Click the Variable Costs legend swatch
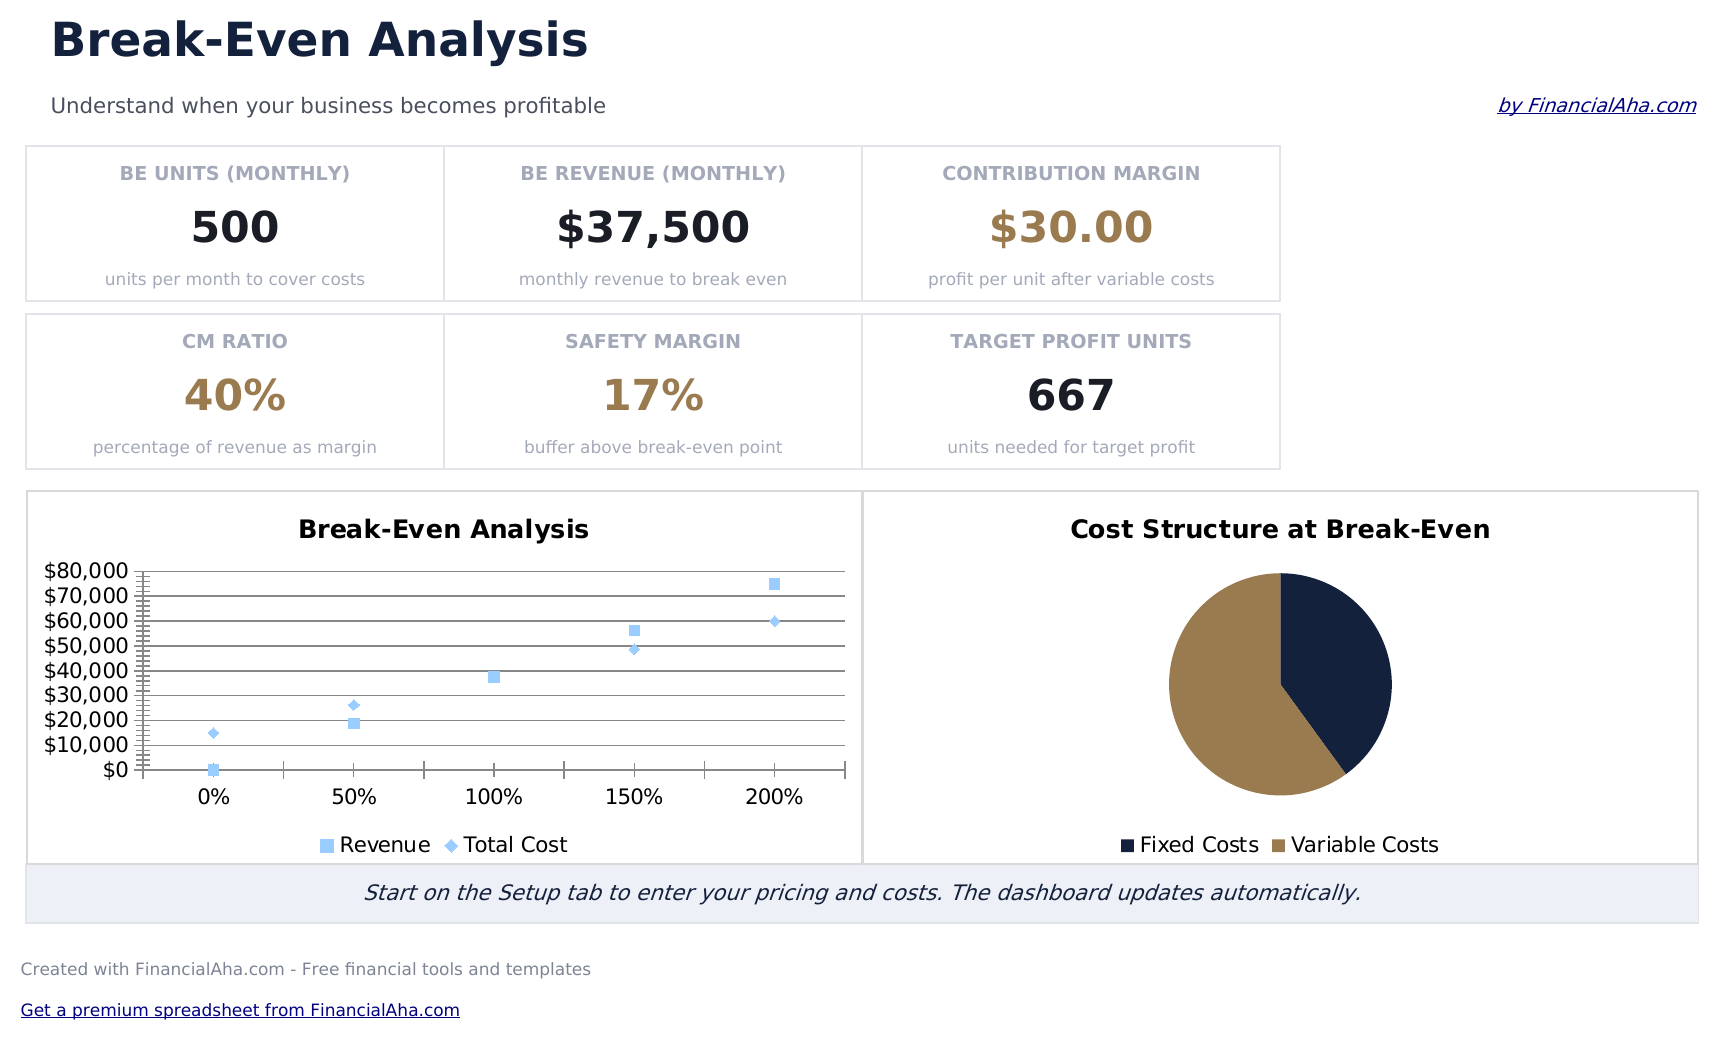1719x1040 pixels. pyautogui.click(x=1278, y=846)
